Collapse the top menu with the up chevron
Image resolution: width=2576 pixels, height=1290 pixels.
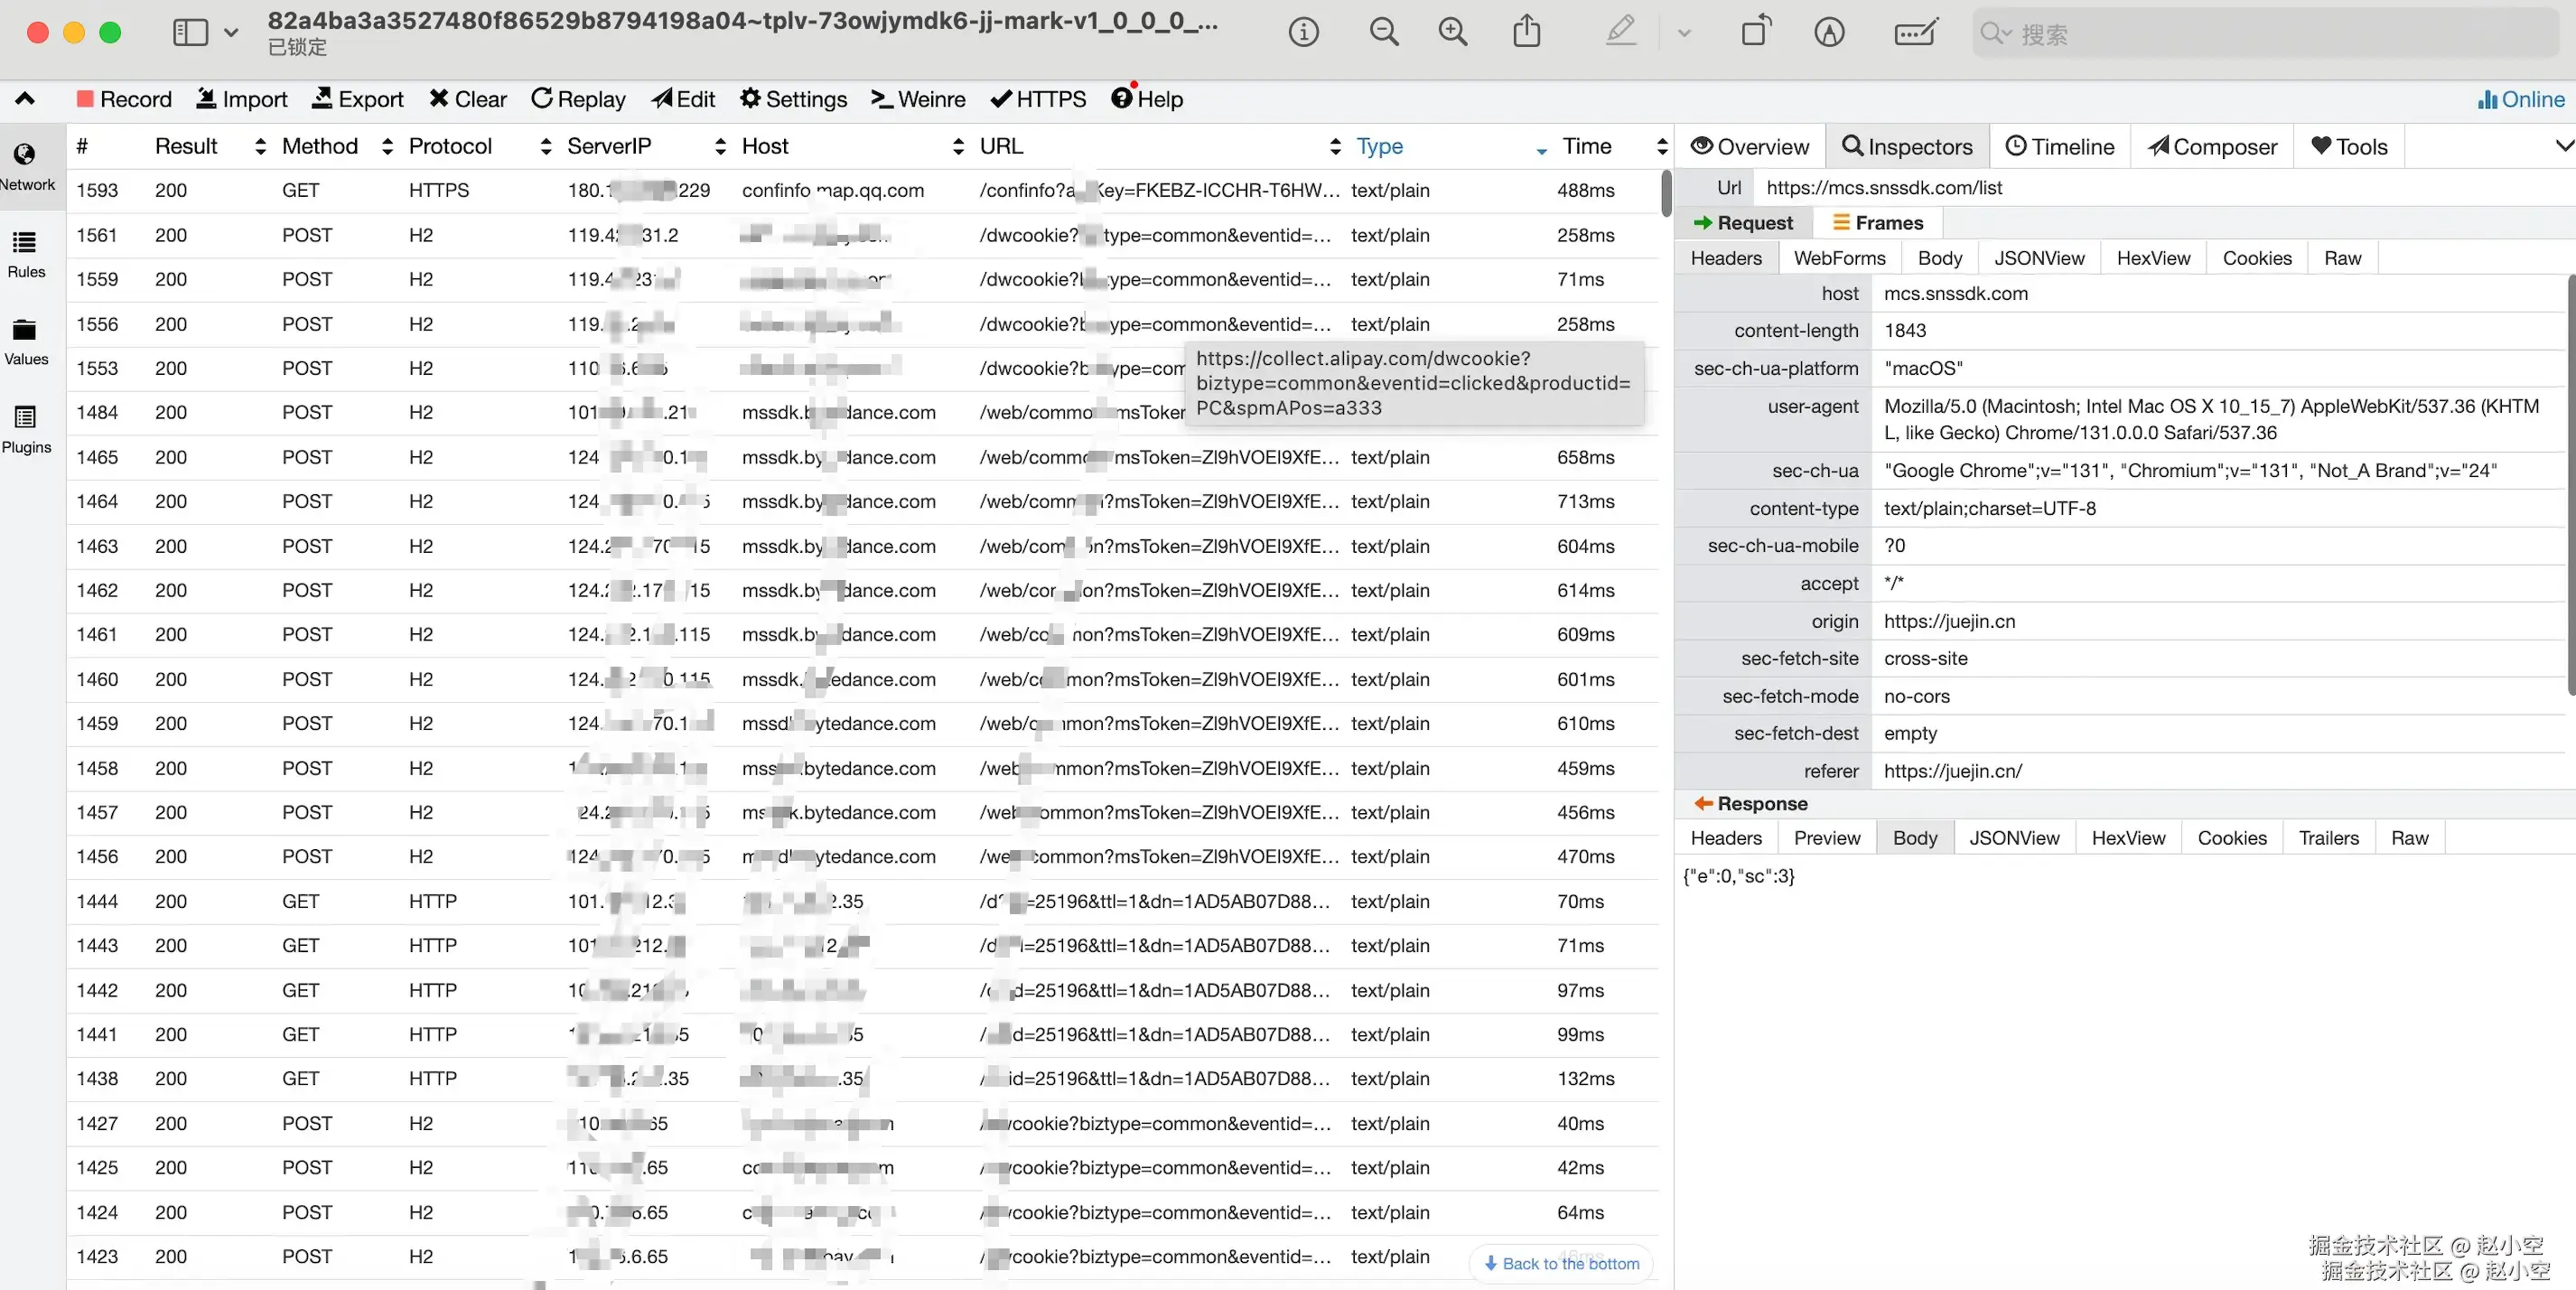click(x=25, y=98)
